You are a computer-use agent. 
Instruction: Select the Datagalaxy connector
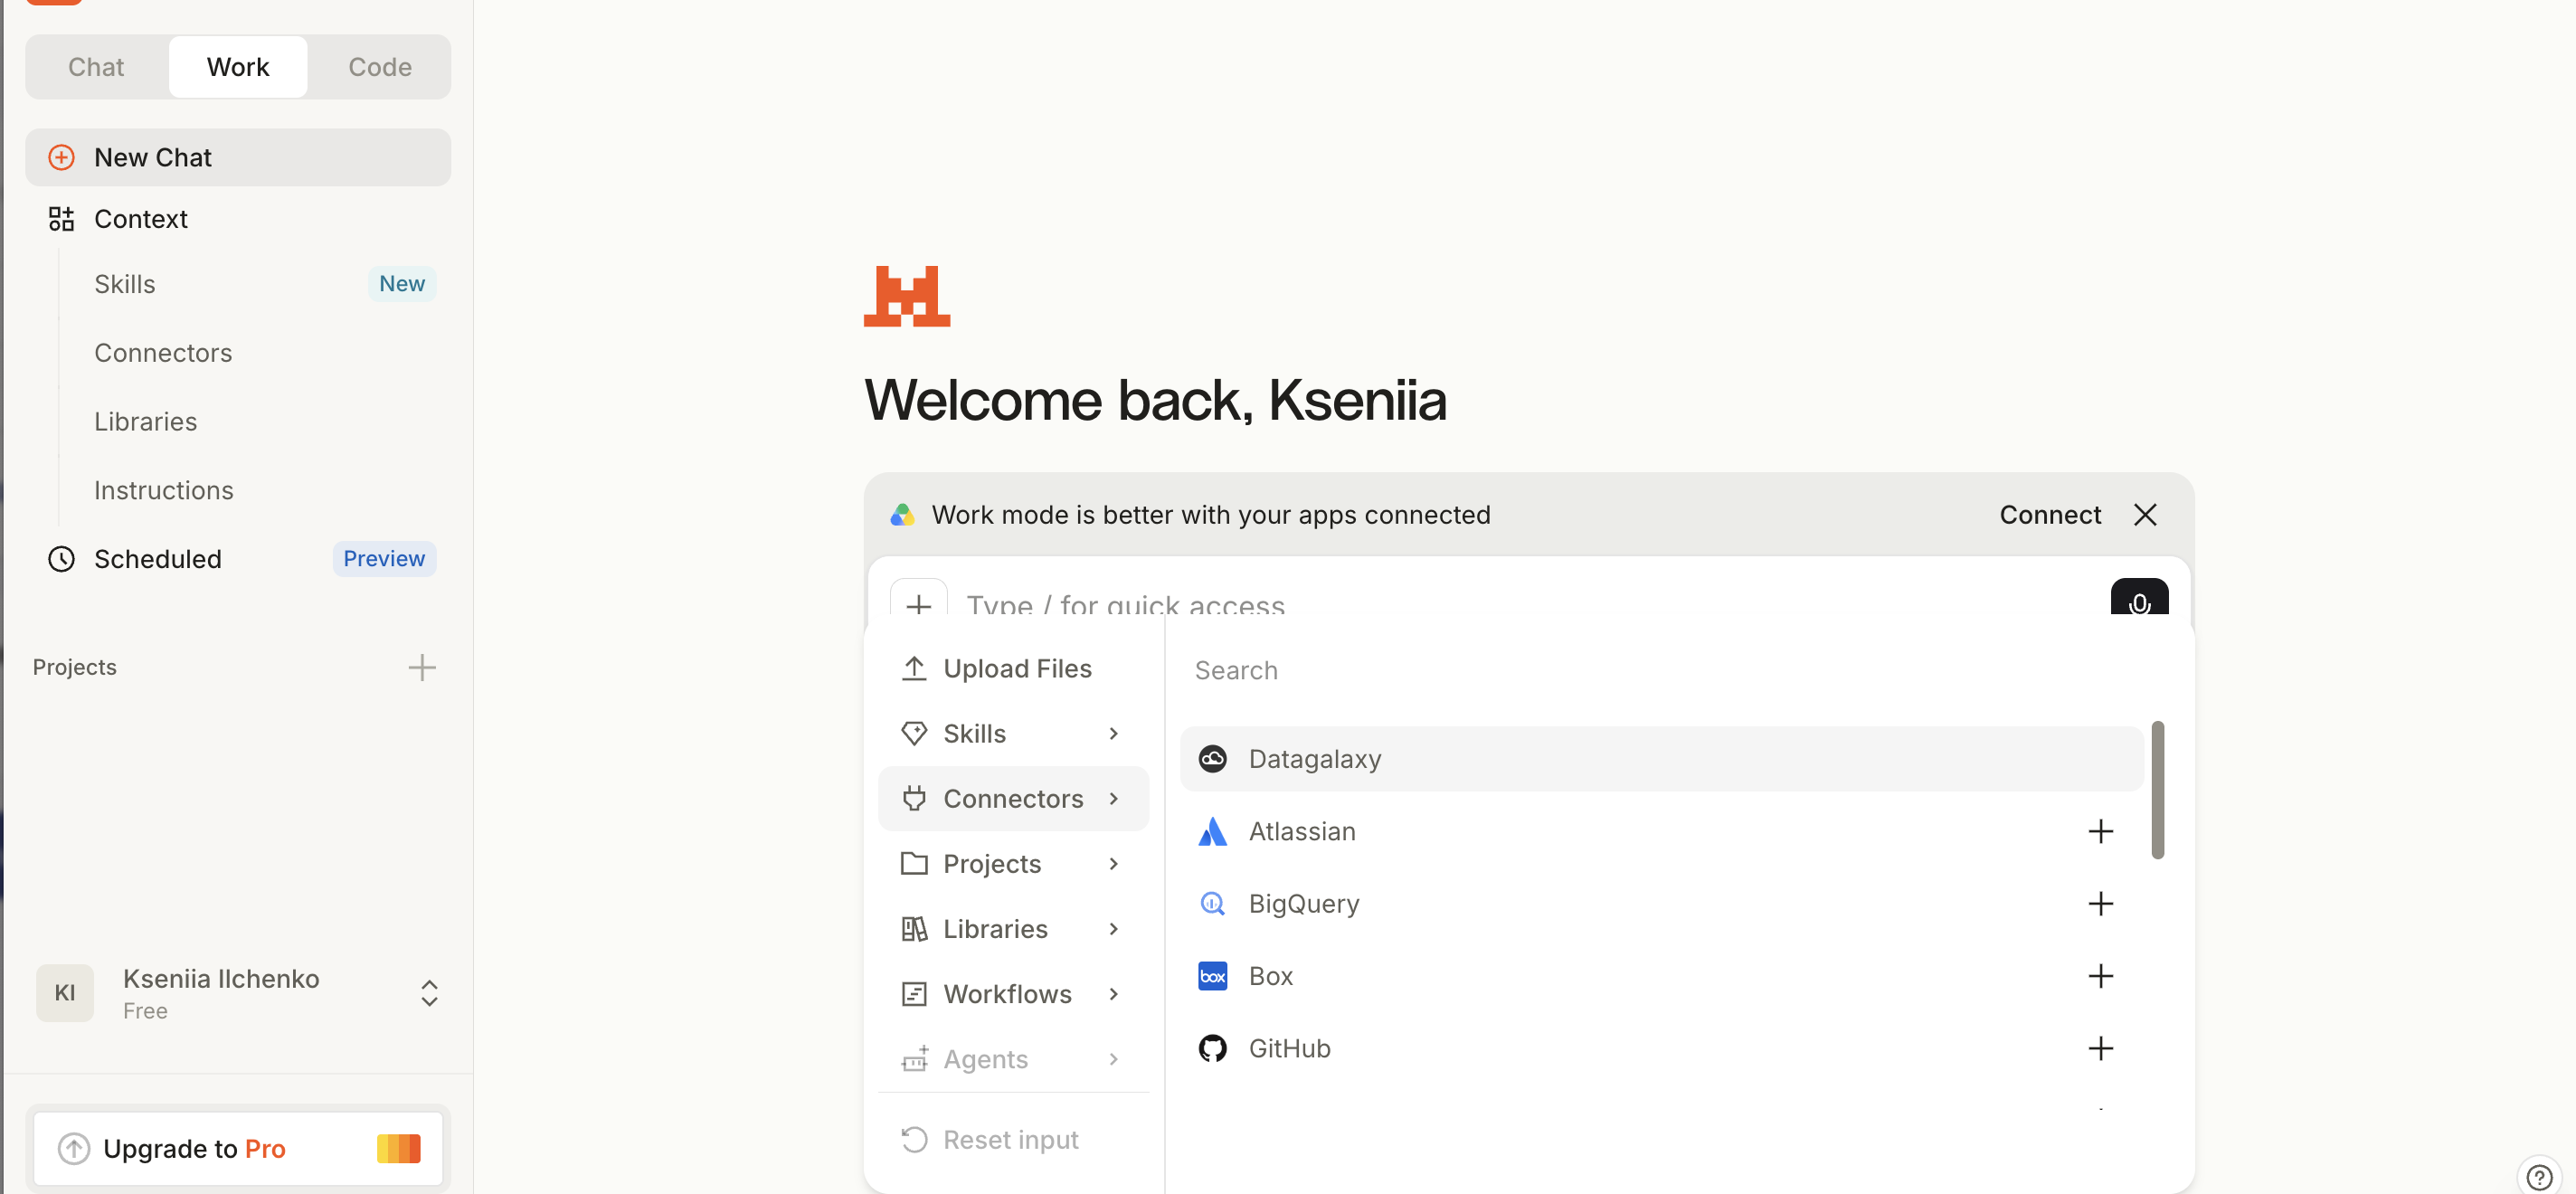(x=1661, y=759)
